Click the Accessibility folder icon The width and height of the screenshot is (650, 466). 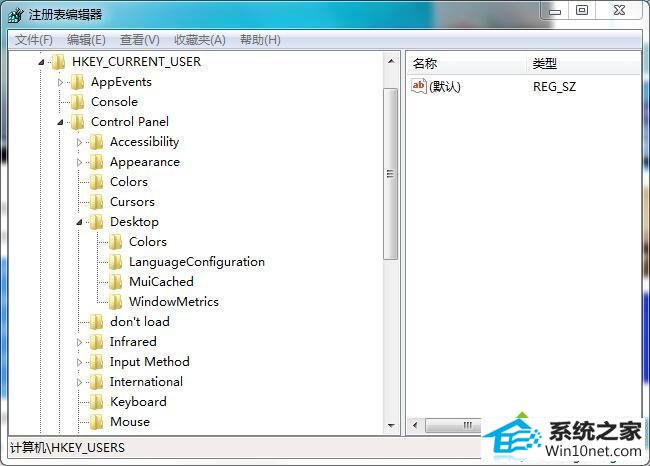[x=97, y=142]
